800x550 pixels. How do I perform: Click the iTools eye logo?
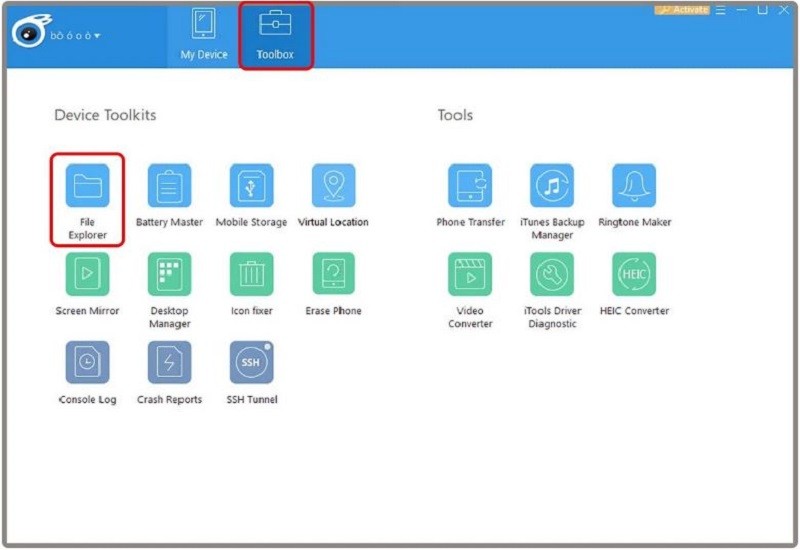(x=30, y=32)
